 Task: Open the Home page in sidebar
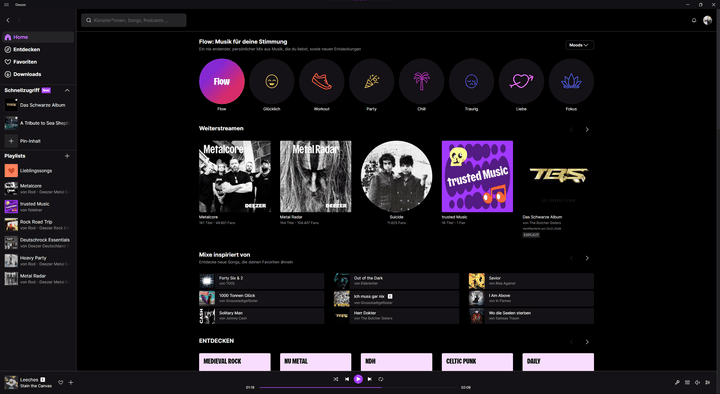coord(38,37)
